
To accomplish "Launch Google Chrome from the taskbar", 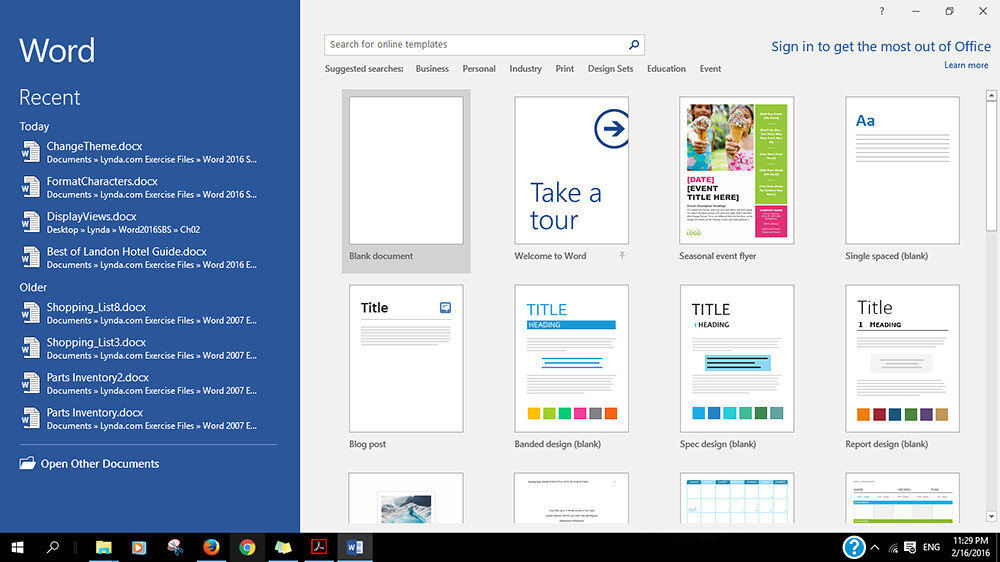I will [247, 547].
